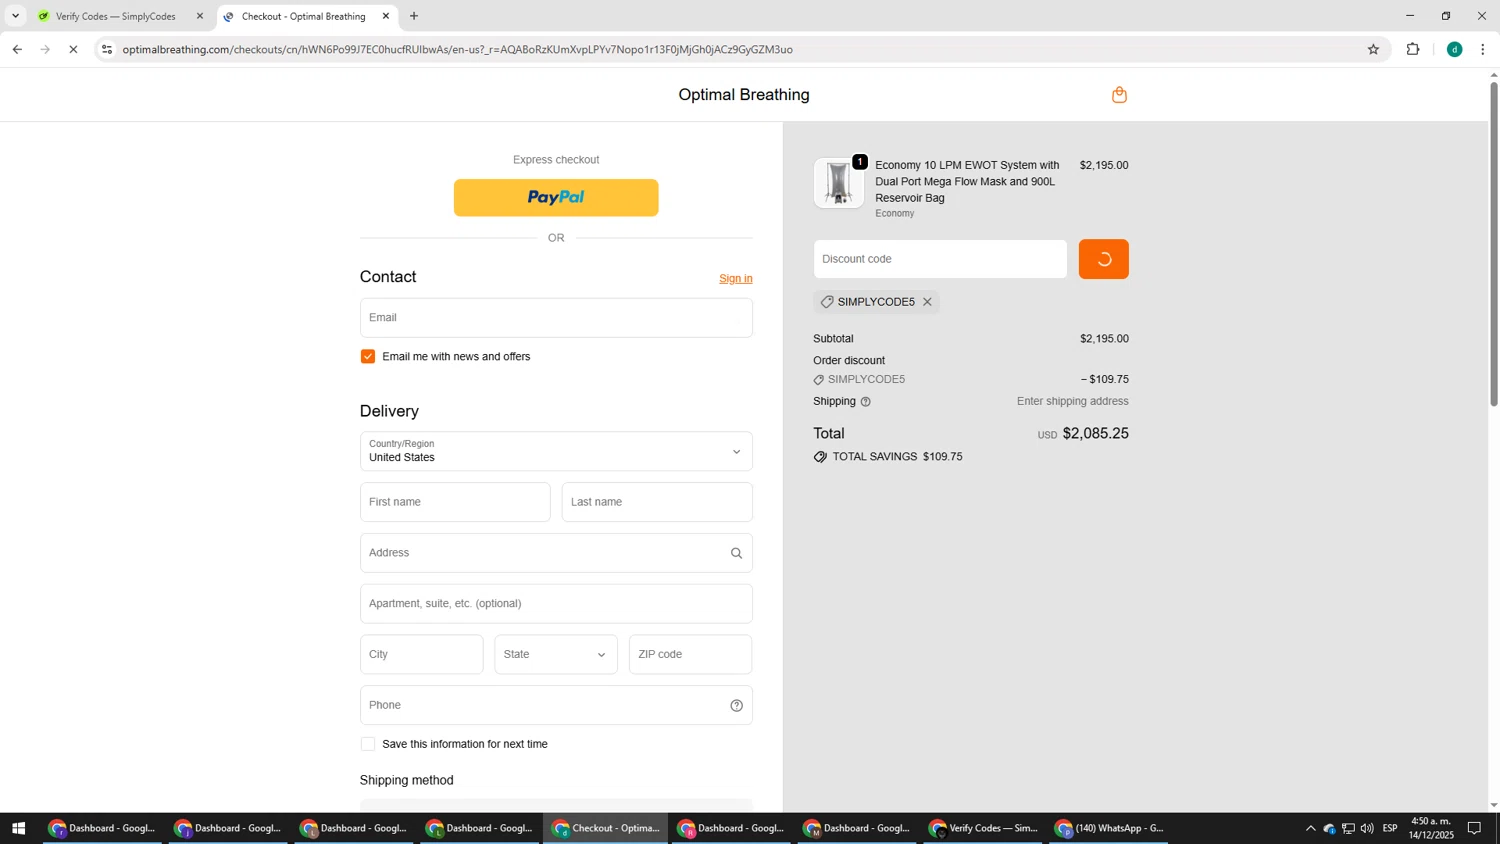The image size is (1500, 844).
Task: Click the City field
Action: point(421,655)
